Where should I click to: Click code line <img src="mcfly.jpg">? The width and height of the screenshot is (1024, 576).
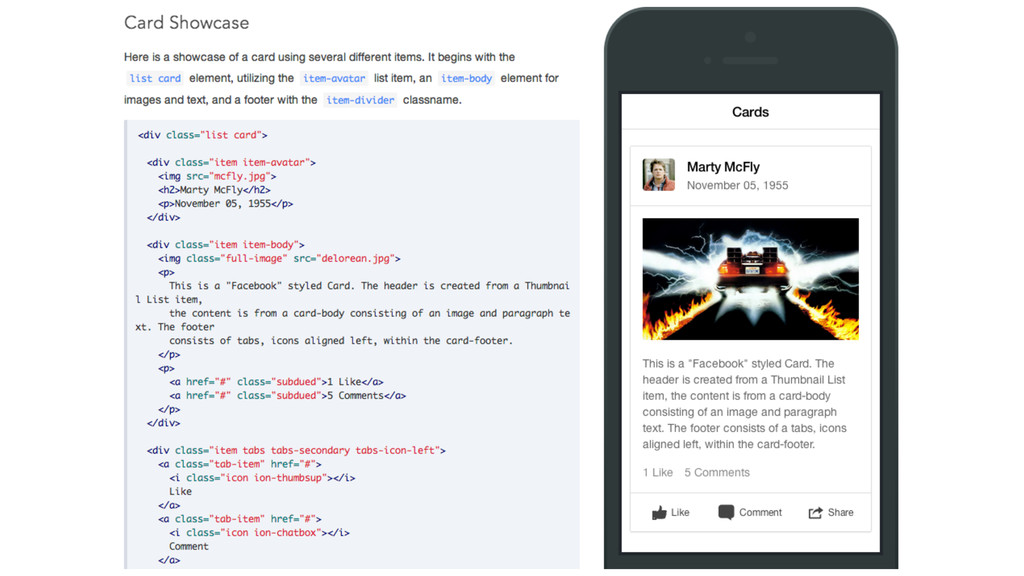pyautogui.click(x=217, y=176)
